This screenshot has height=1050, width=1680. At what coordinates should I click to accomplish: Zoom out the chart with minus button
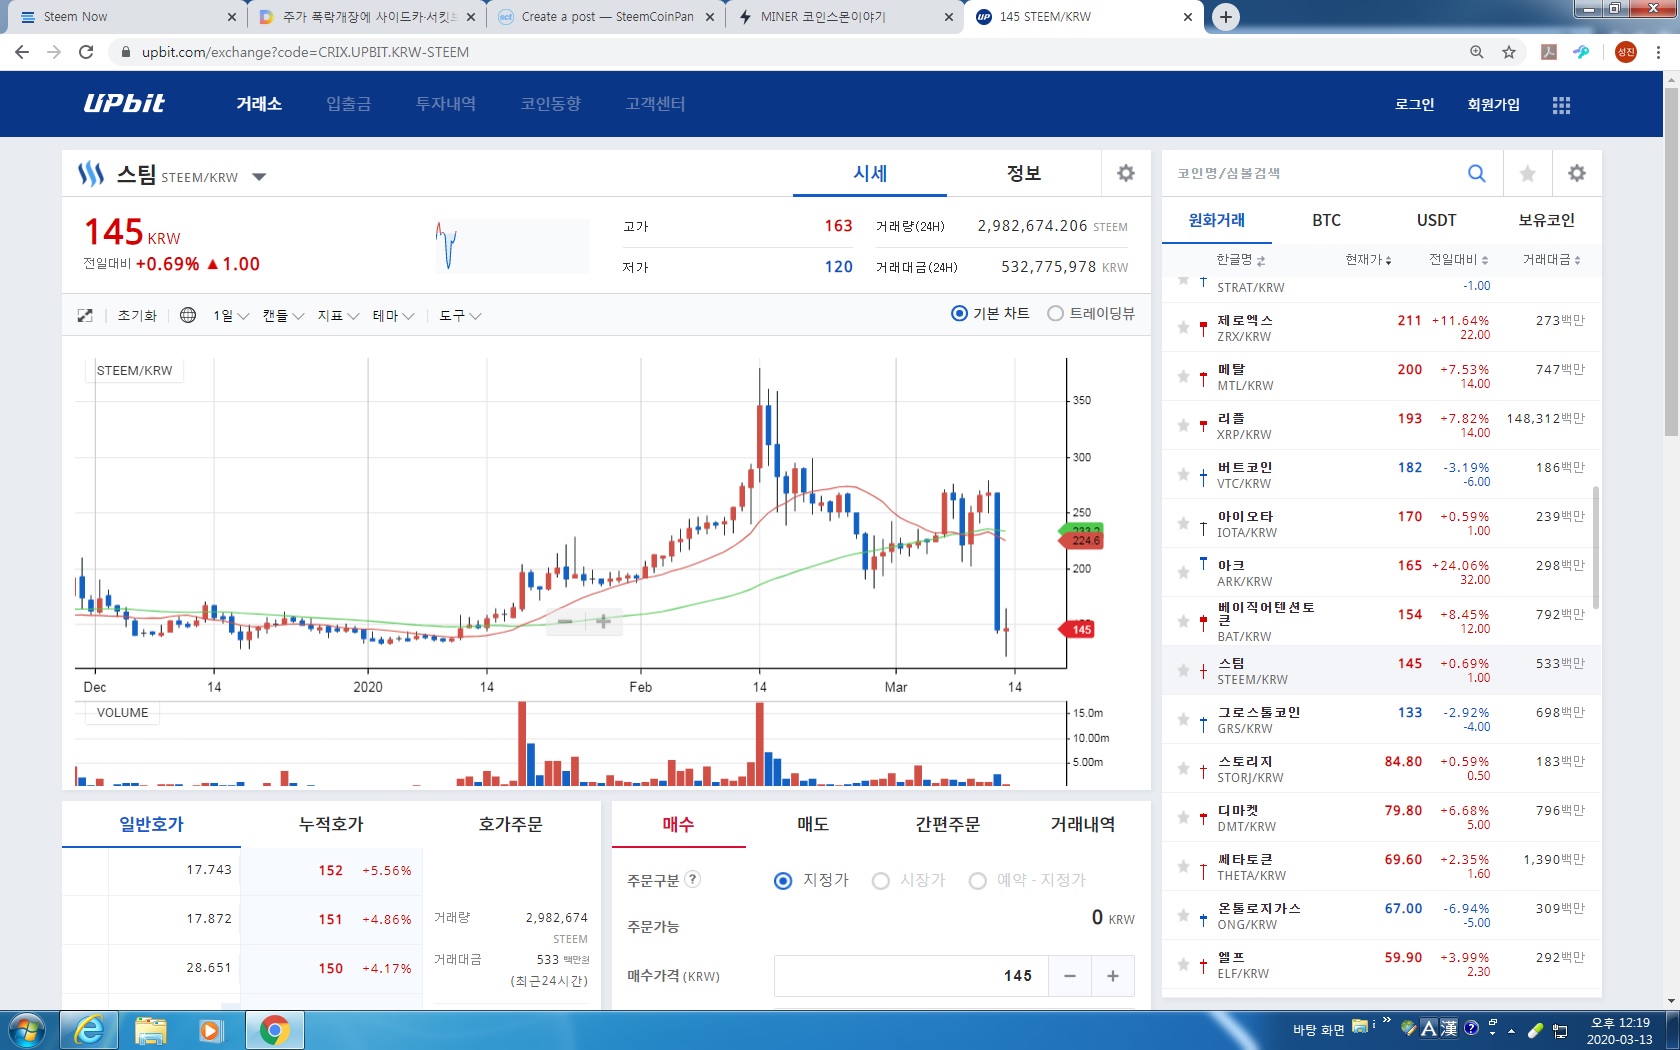pos(565,621)
